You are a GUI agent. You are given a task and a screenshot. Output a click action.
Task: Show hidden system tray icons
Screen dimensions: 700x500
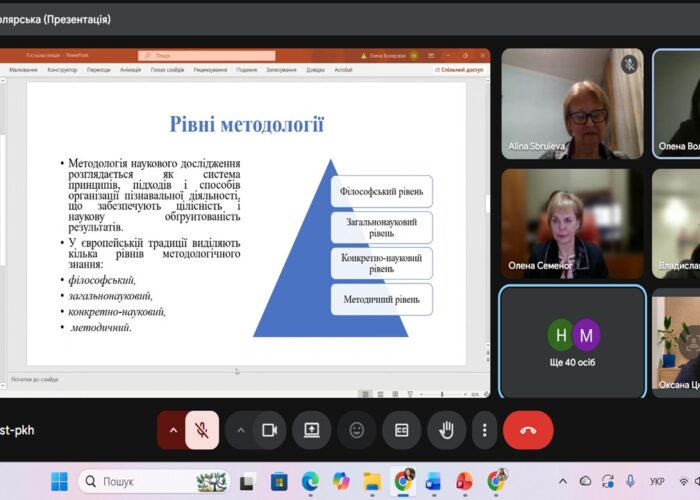pyautogui.click(x=563, y=482)
